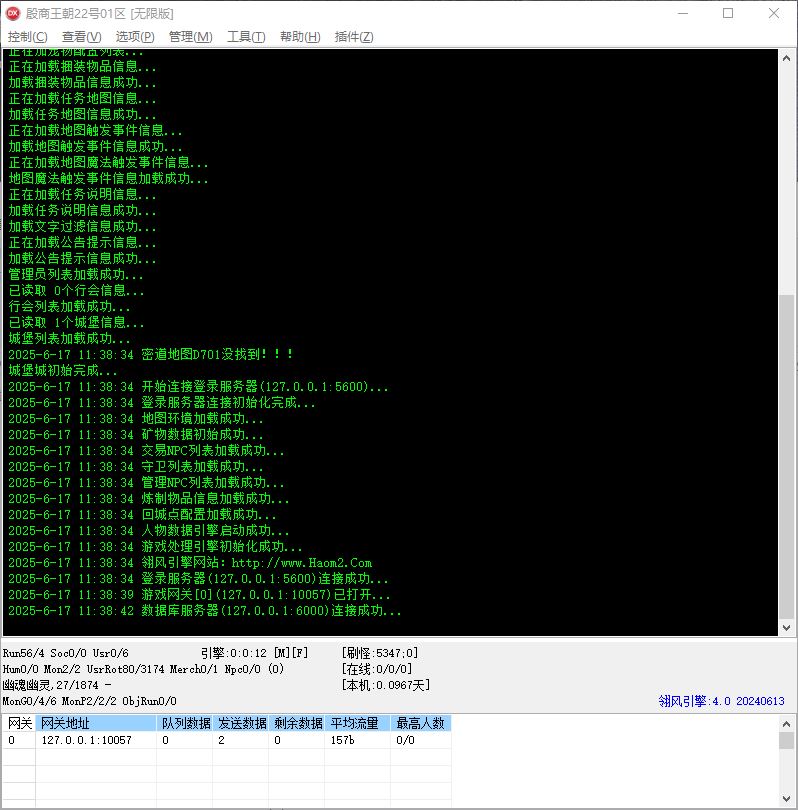Maximize the 殷商王朝 window
The width and height of the screenshot is (798, 810).
pyautogui.click(x=728, y=13)
